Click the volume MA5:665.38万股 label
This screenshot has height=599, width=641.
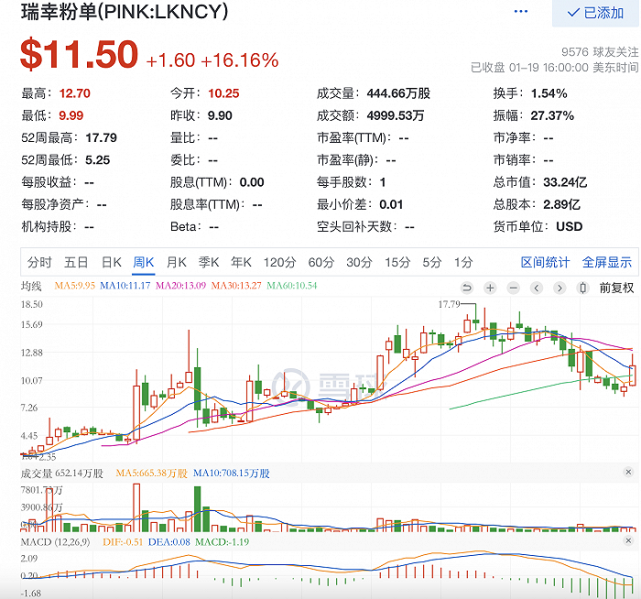pos(152,473)
